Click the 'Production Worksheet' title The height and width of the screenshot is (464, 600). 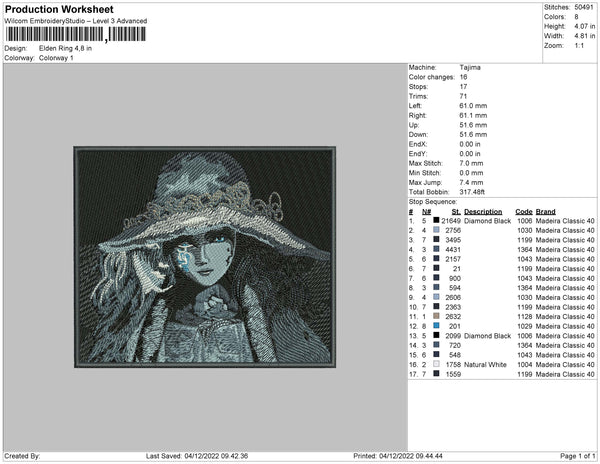[59, 10]
